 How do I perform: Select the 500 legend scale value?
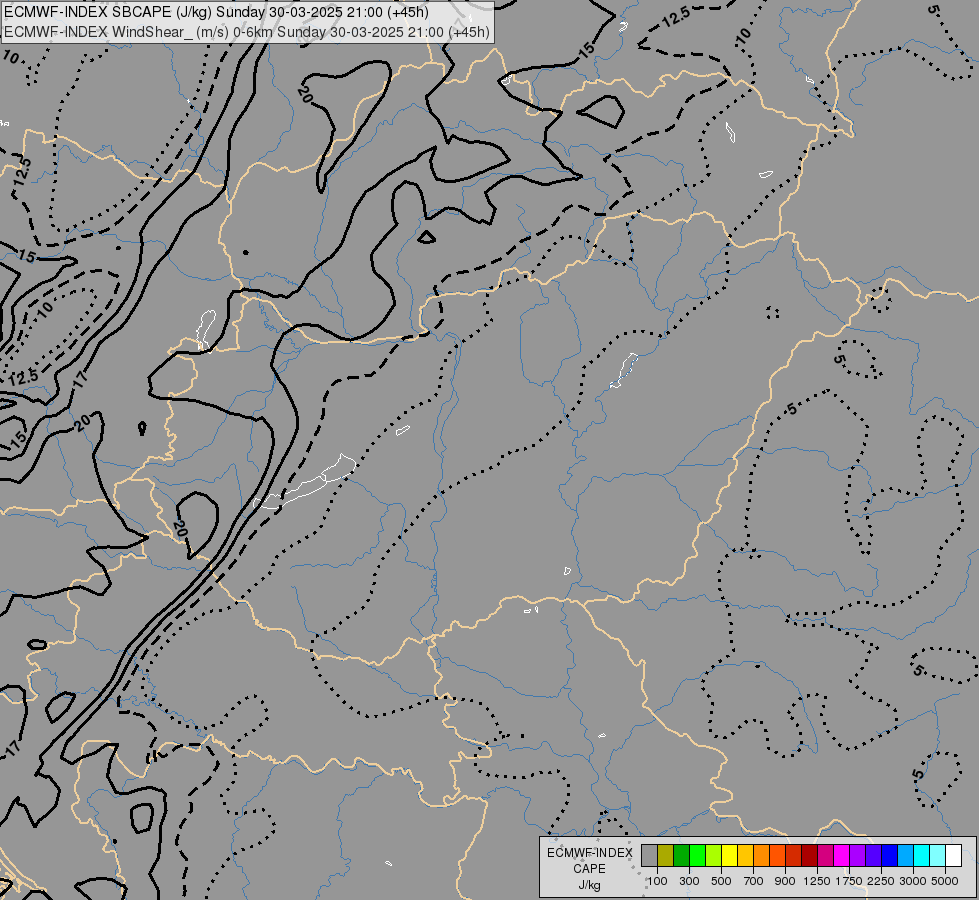click(x=721, y=881)
